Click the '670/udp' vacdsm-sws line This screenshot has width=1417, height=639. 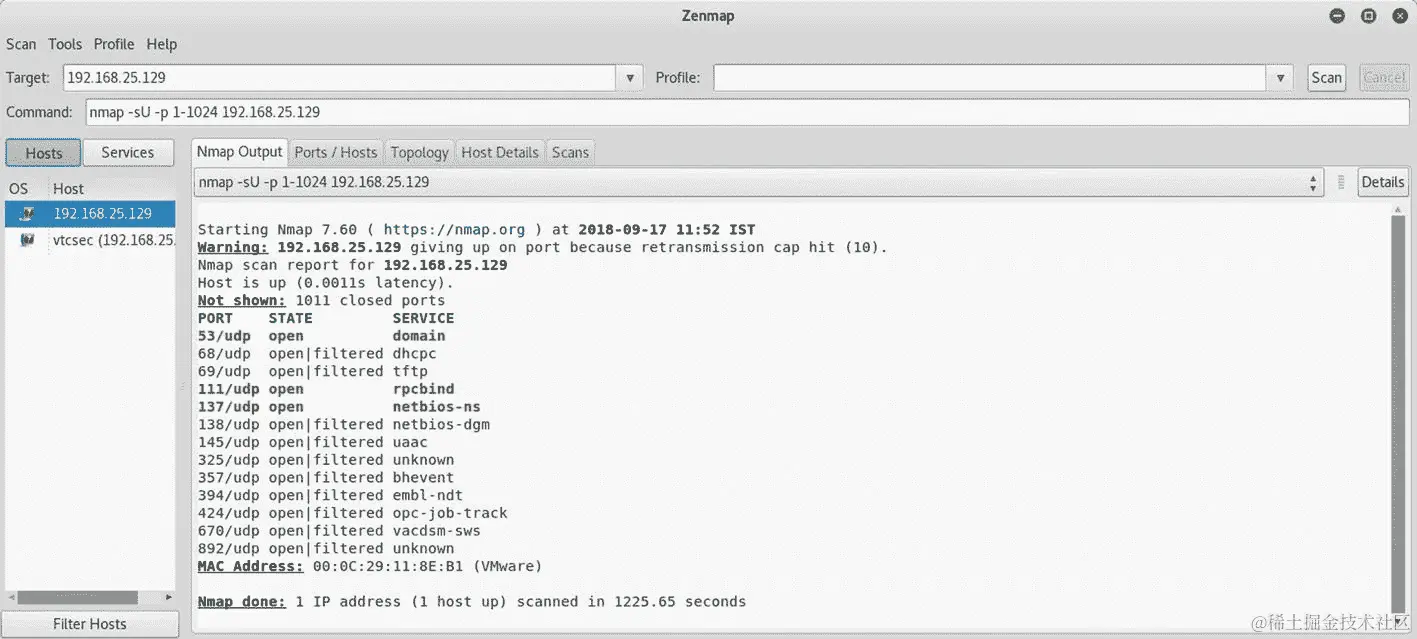[339, 531]
